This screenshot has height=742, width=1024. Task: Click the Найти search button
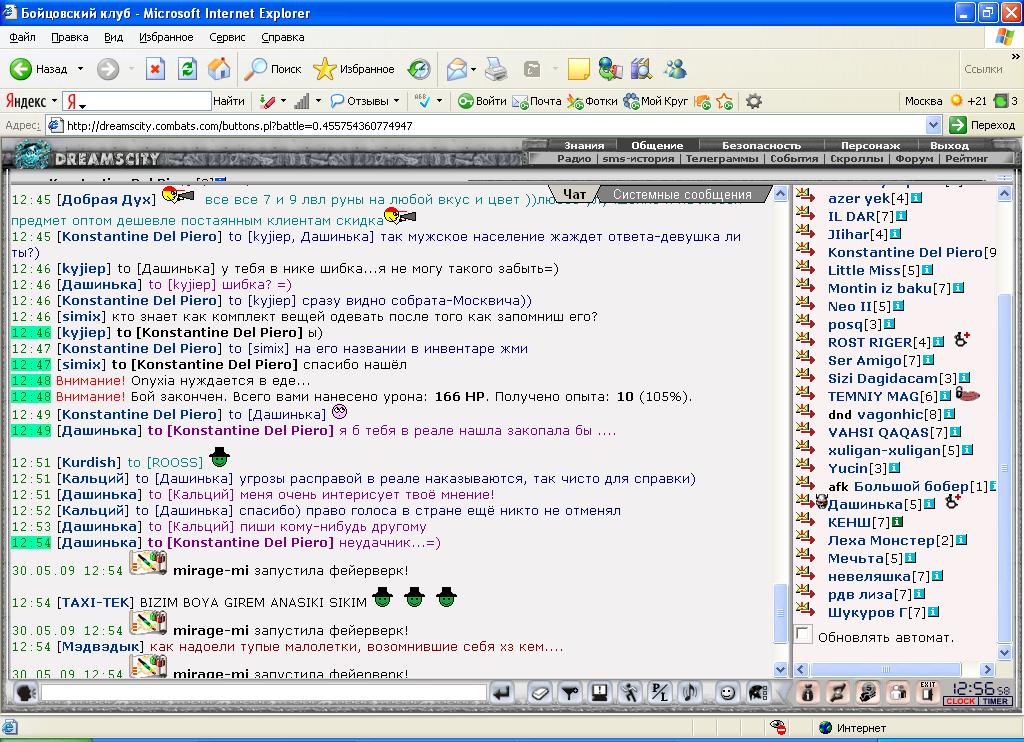229,101
